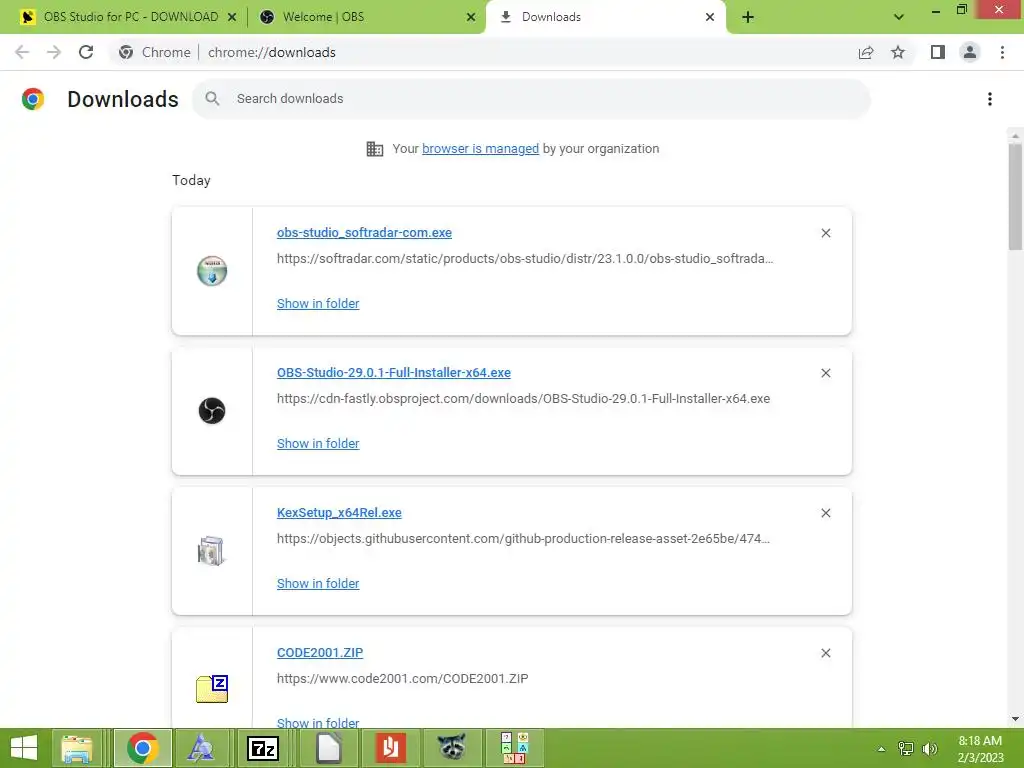Open the 7-Zip taskbar icon
Viewport: 1024px width, 768px height.
point(263,748)
